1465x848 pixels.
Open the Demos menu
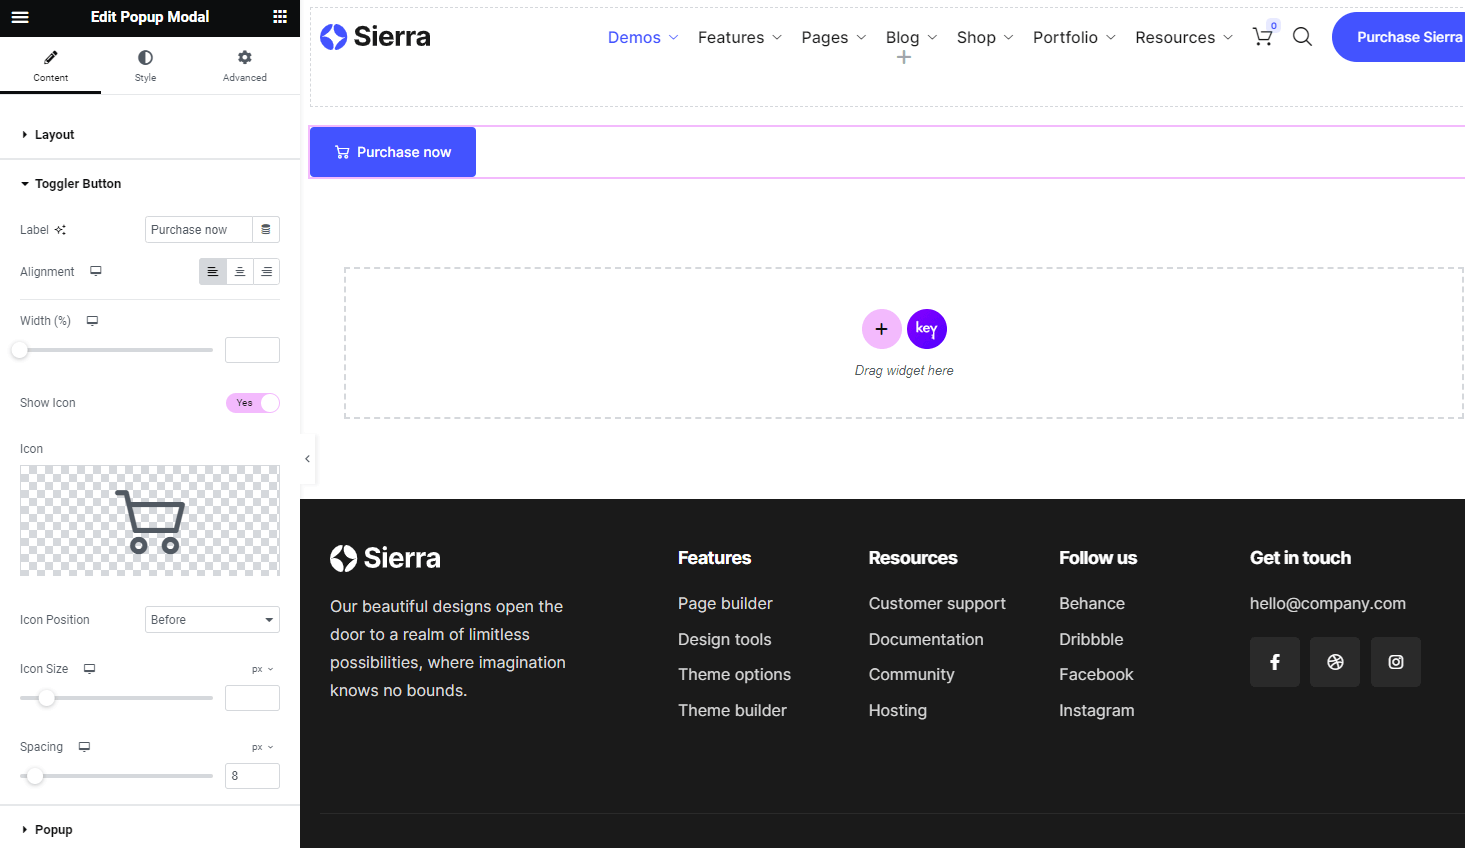[643, 37]
